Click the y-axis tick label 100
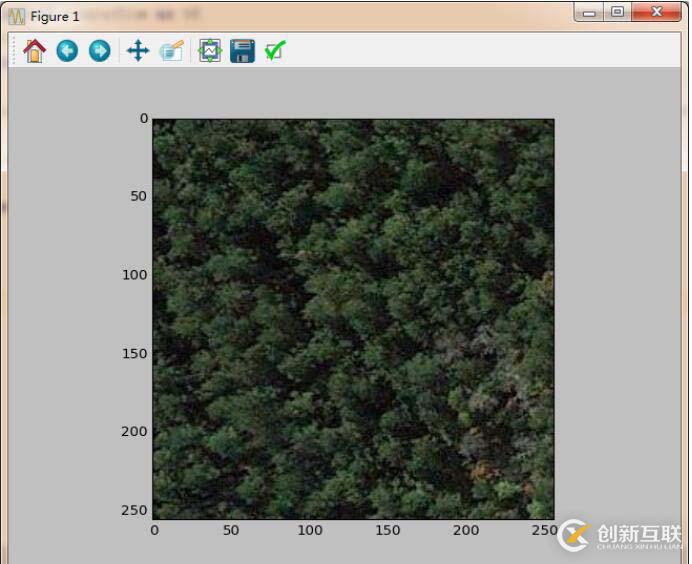 click(x=135, y=275)
